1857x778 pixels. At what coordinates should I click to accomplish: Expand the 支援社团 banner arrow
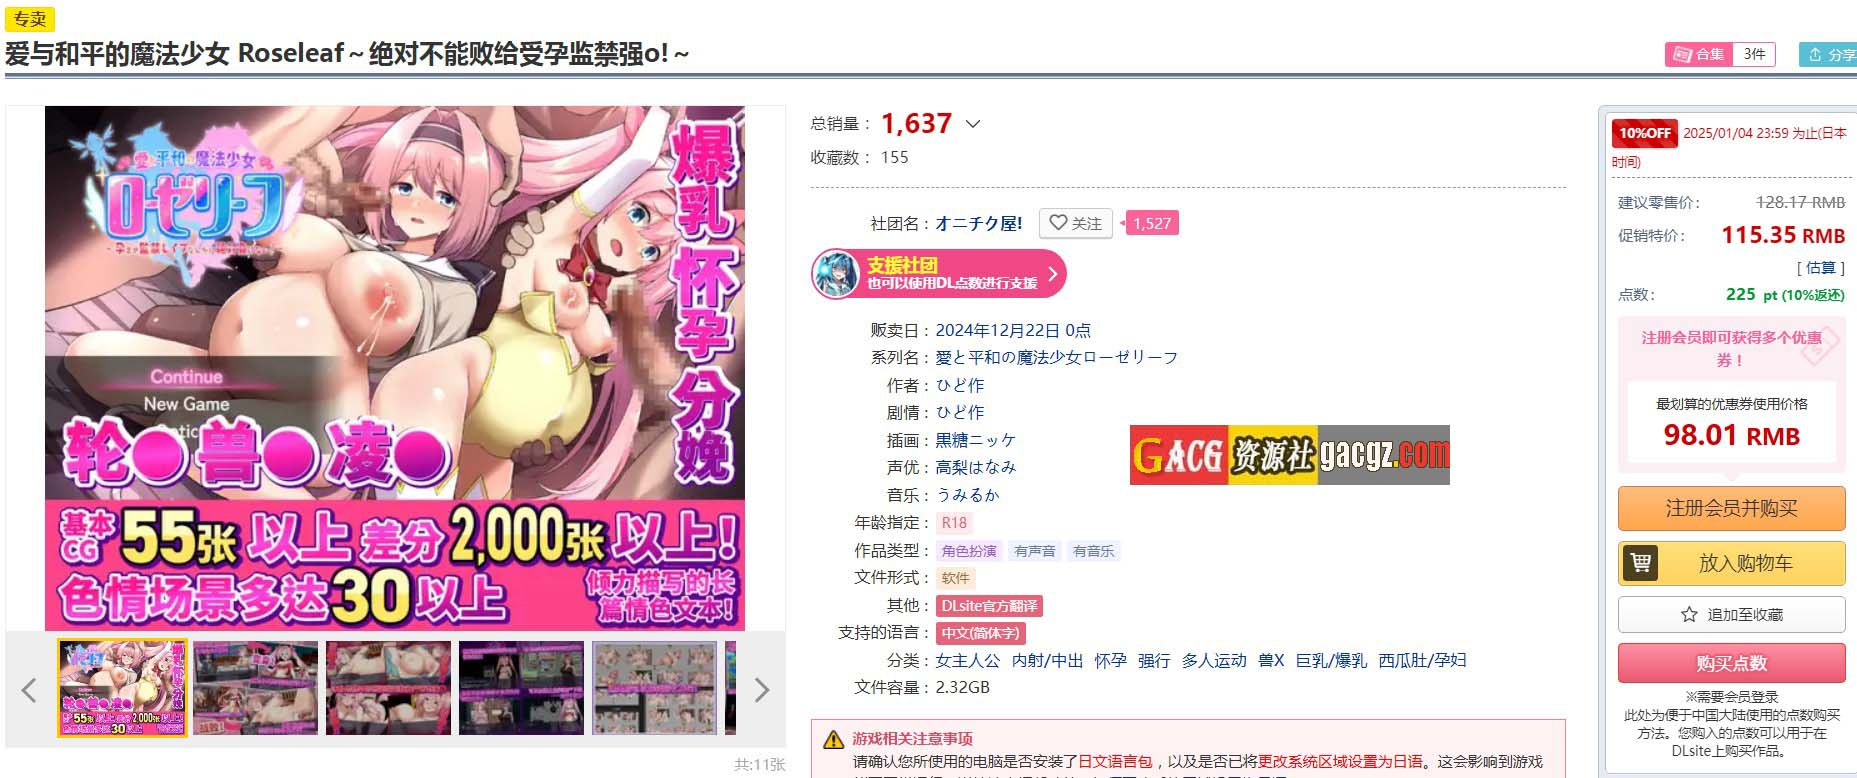1052,273
